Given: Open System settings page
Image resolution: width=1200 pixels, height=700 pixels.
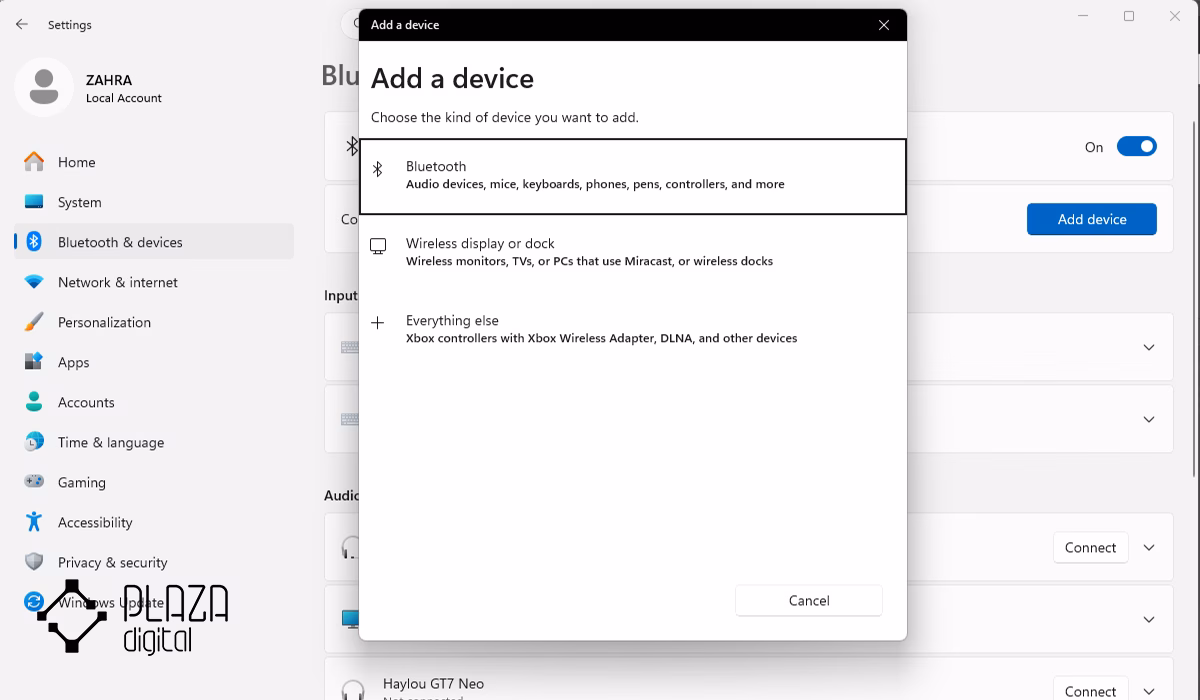Looking at the screenshot, I should pos(154,202).
